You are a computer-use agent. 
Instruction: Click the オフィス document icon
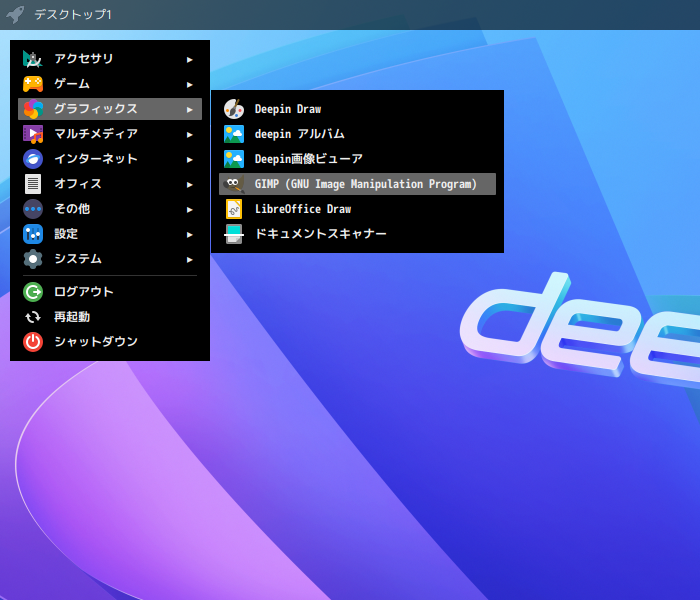(x=33, y=184)
